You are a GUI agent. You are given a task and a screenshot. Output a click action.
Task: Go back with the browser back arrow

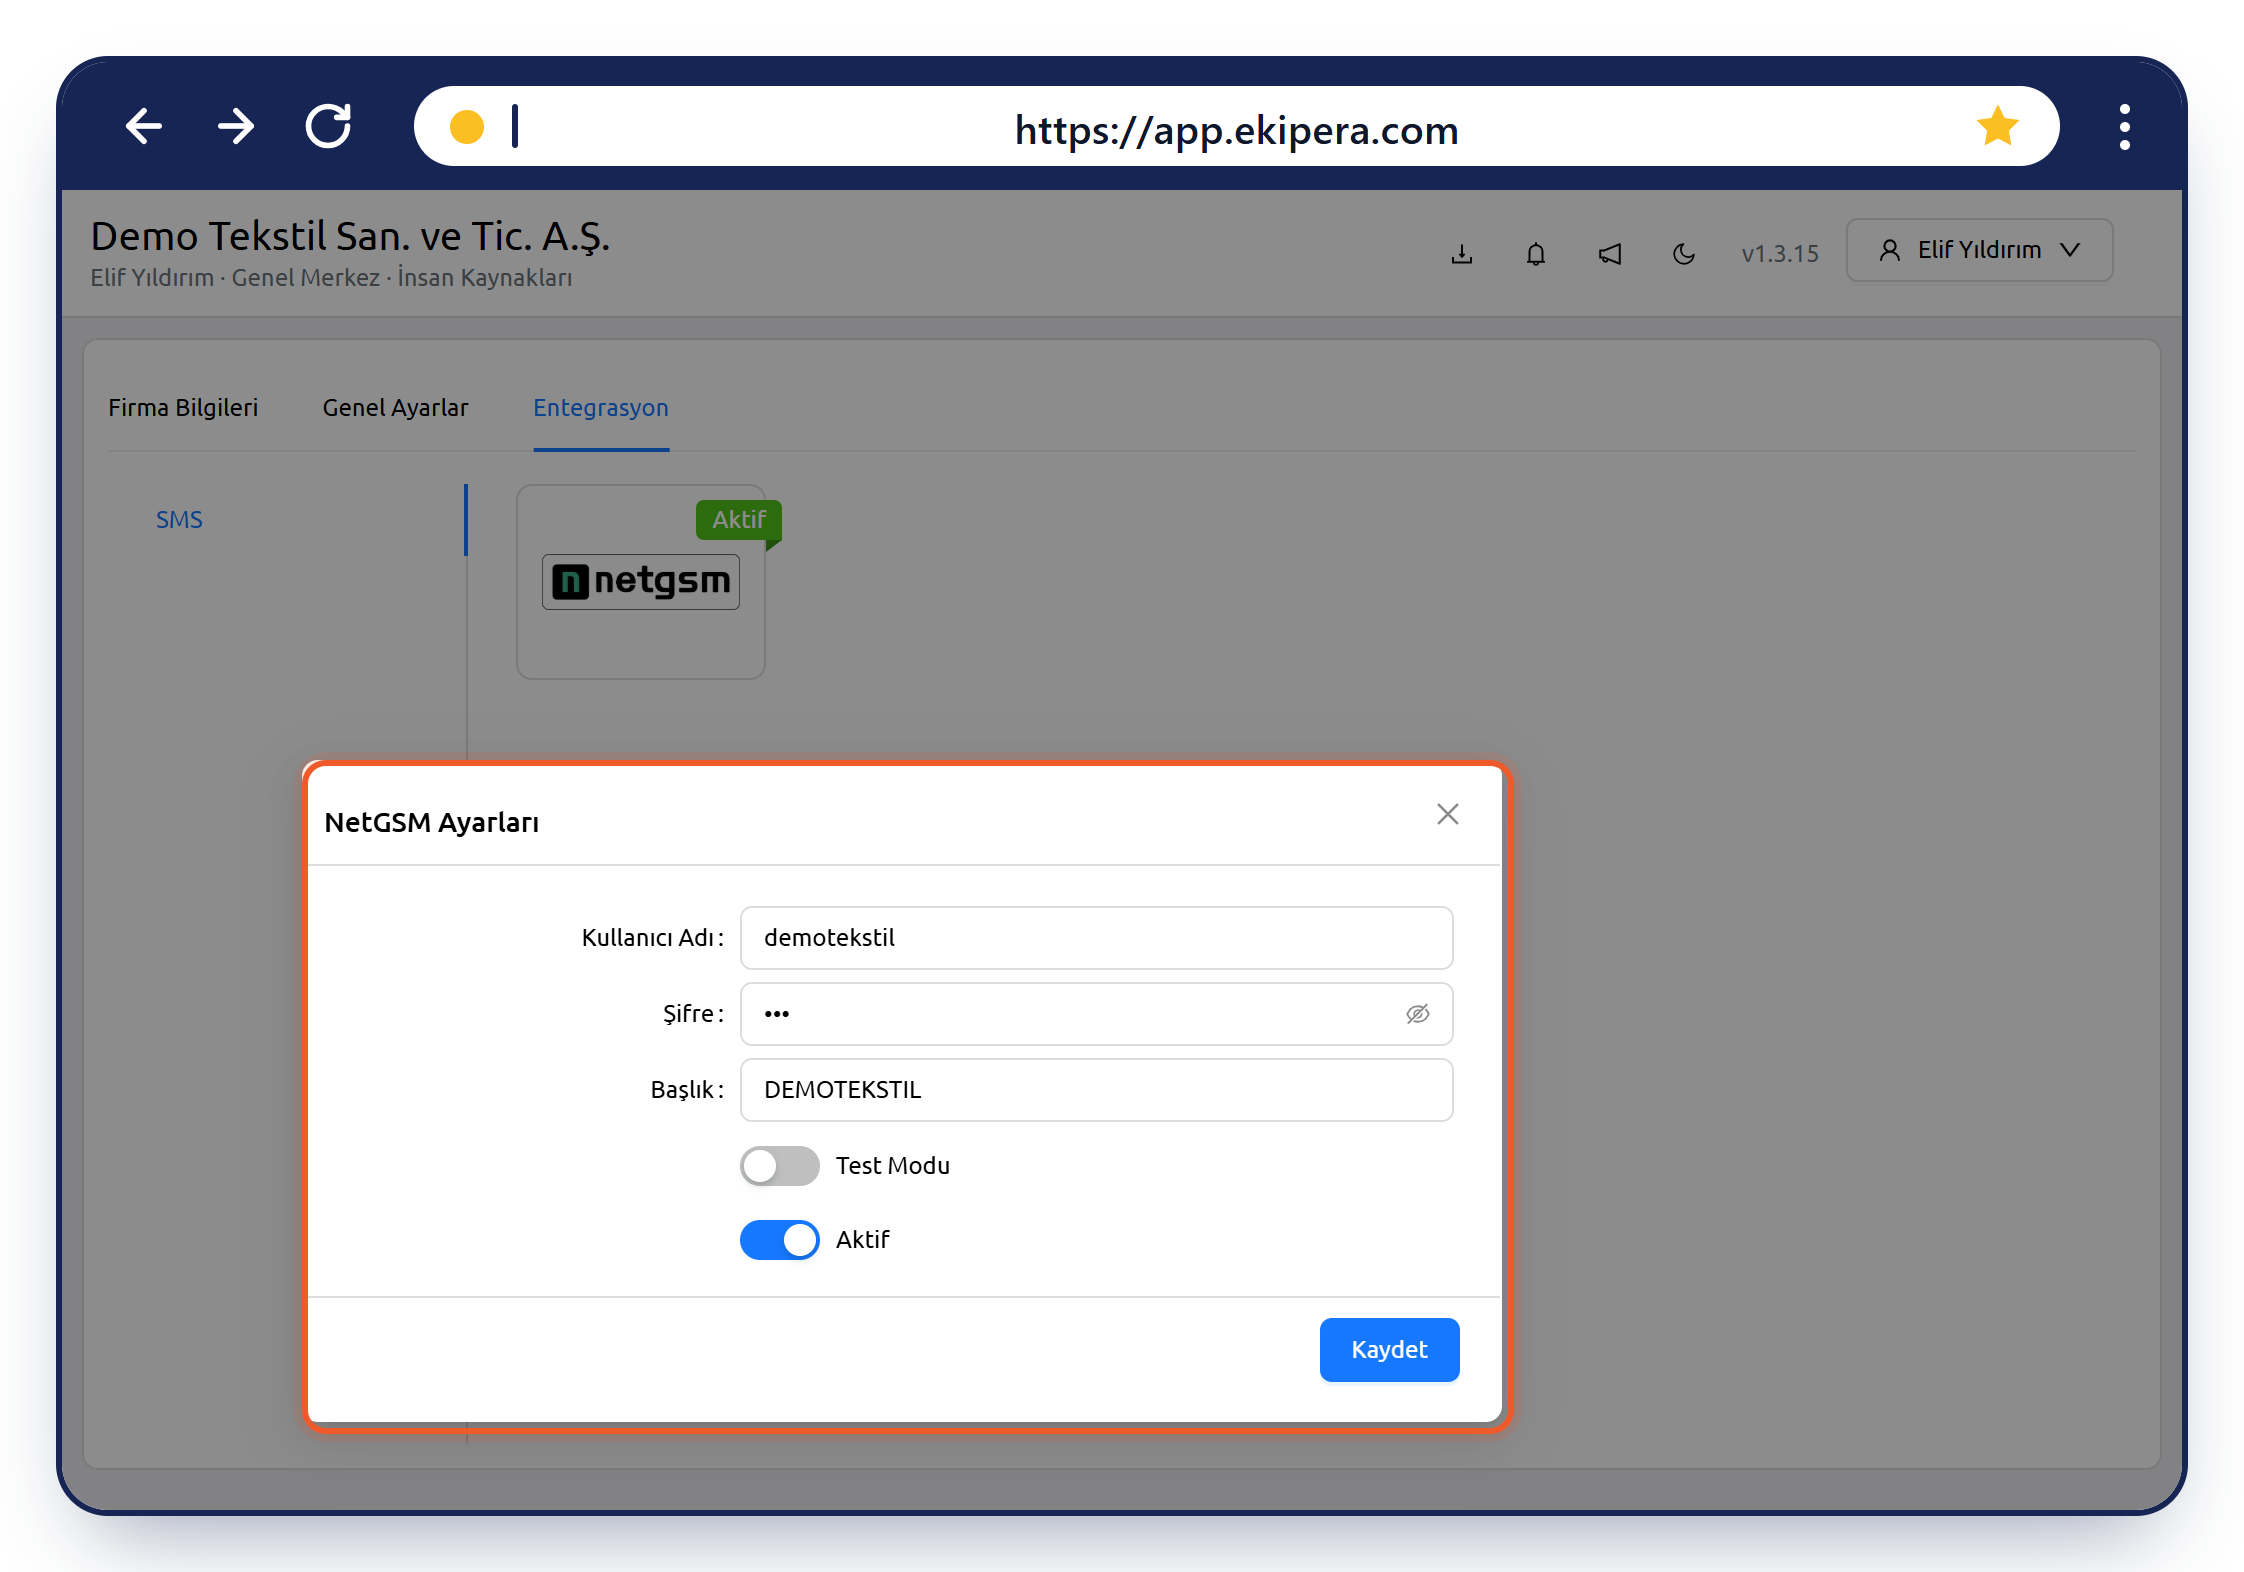pyautogui.click(x=144, y=126)
